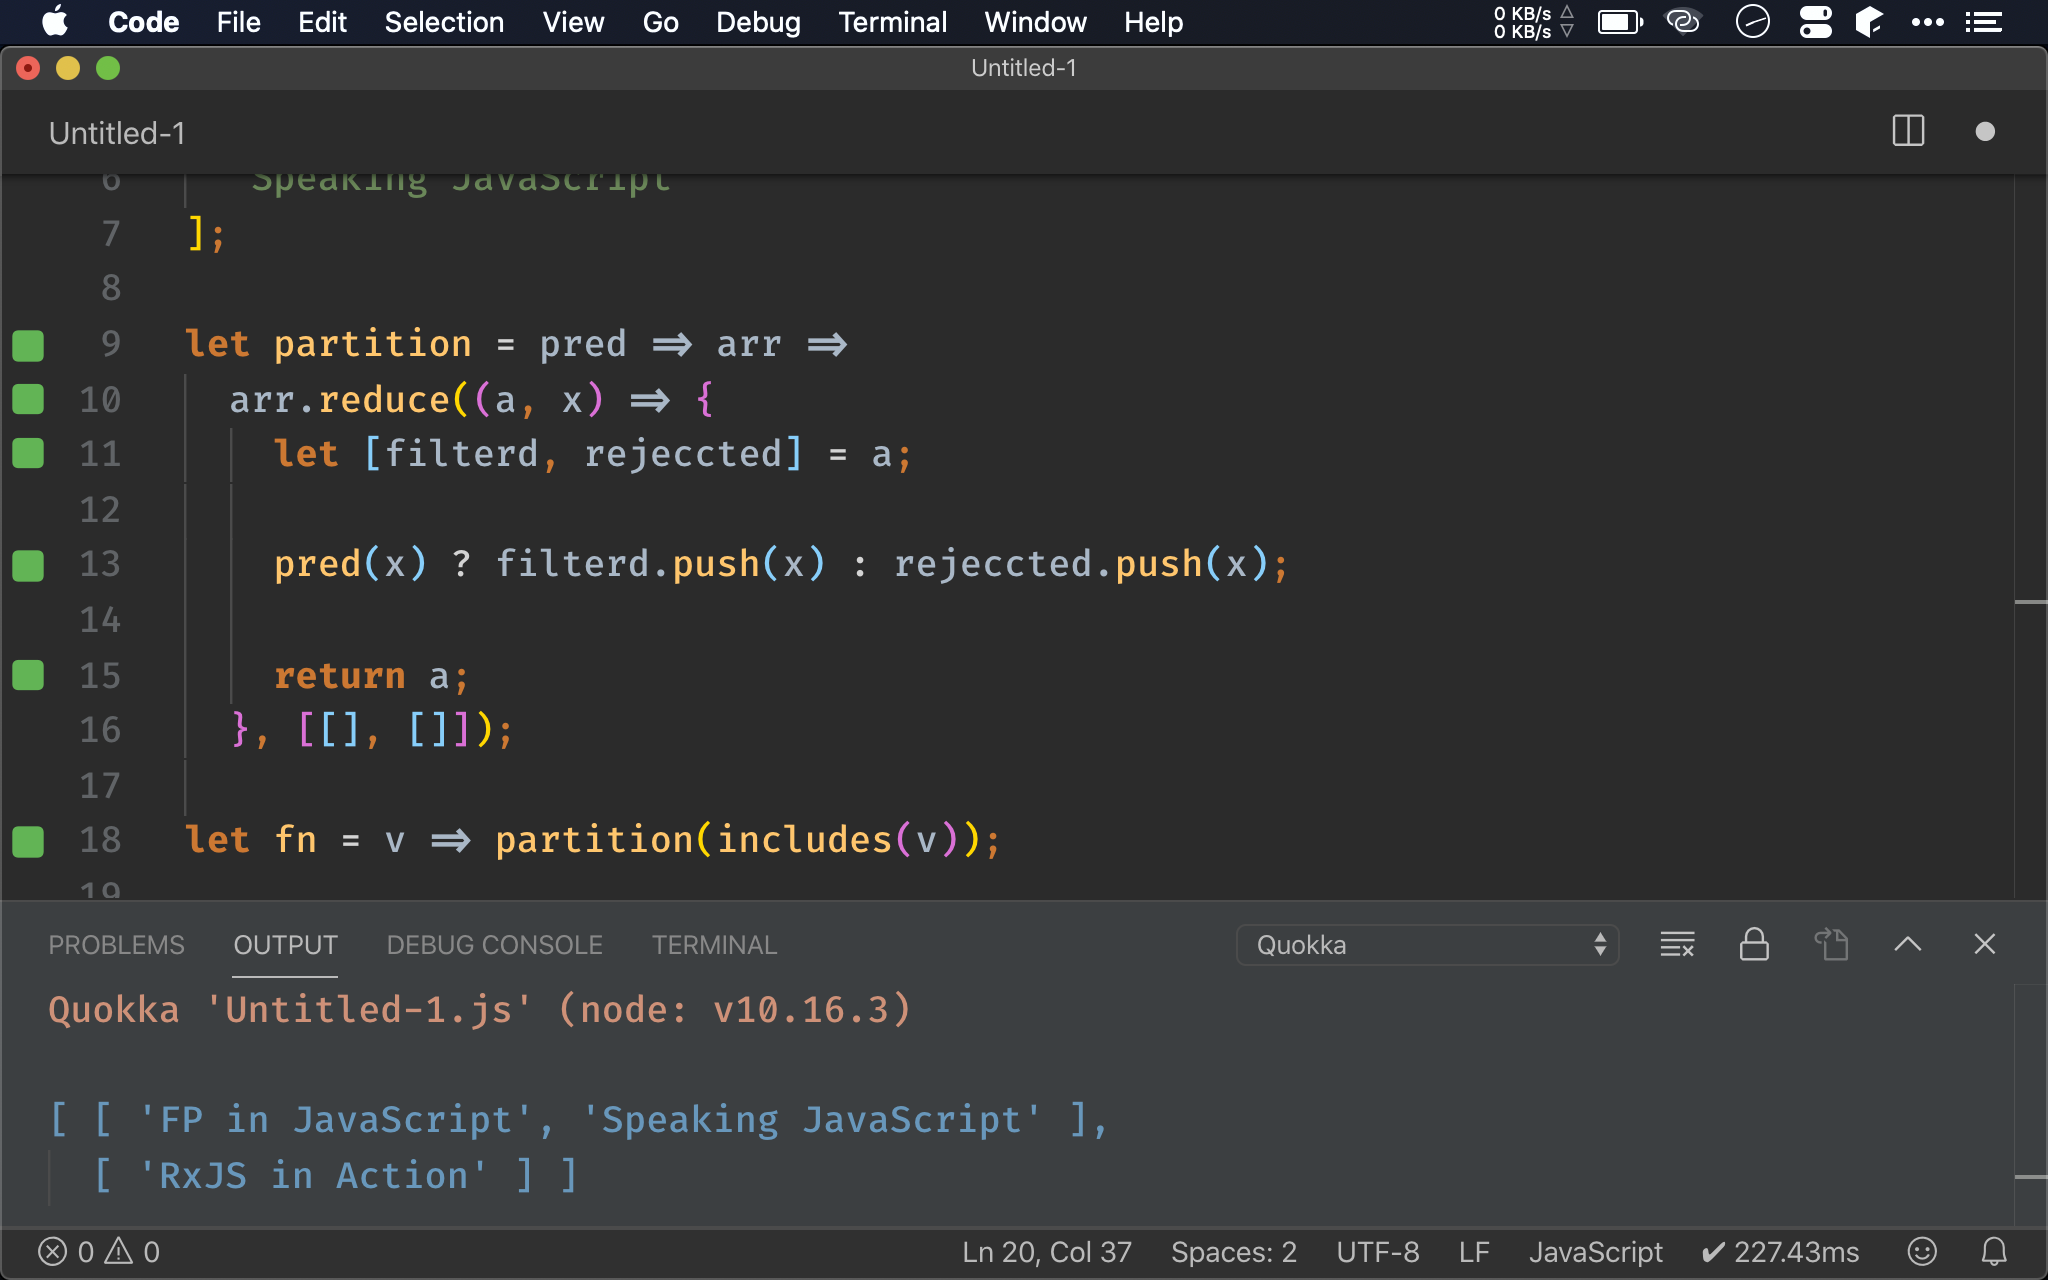
Task: Click the Quokka green indicator on line 15
Action: coord(28,675)
